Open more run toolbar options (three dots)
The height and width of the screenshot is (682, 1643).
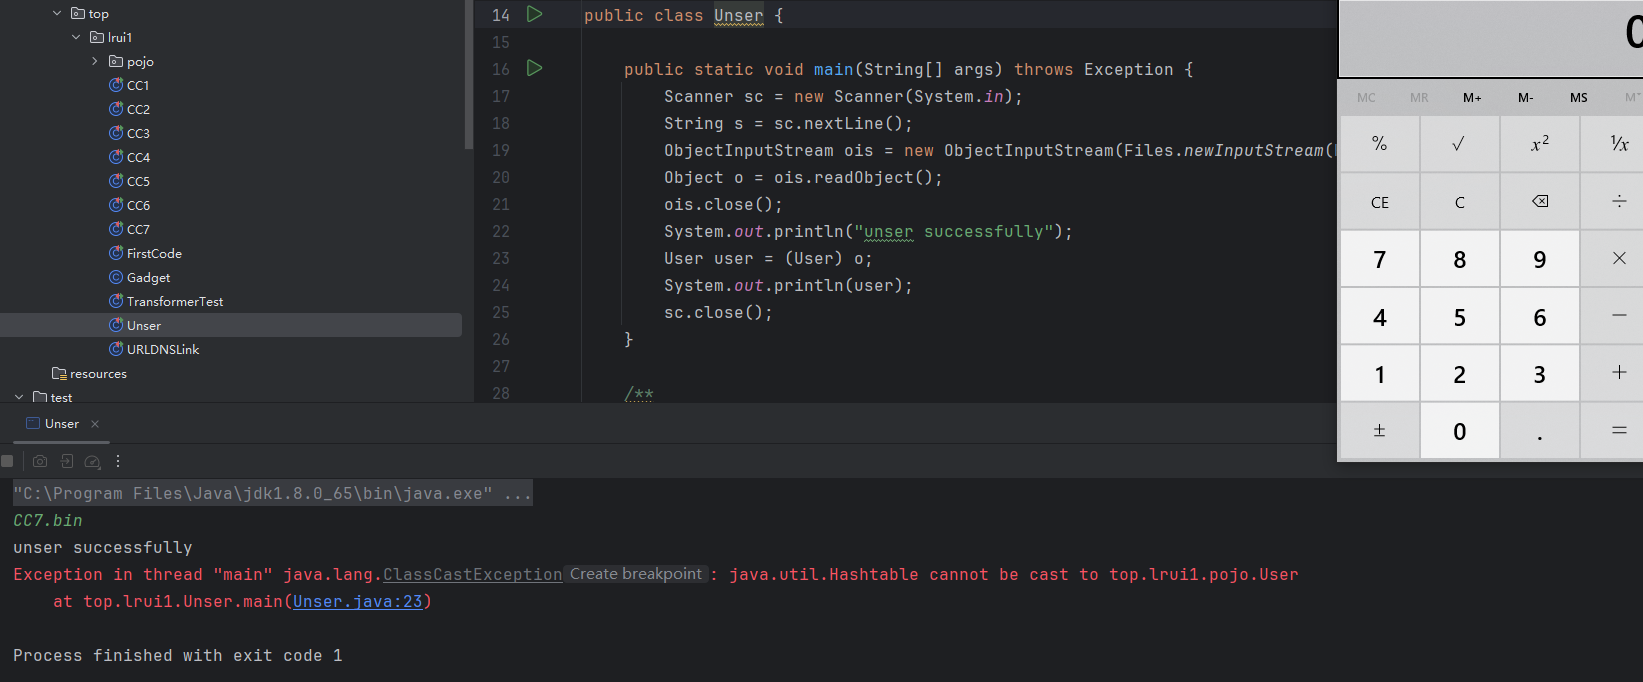118,461
